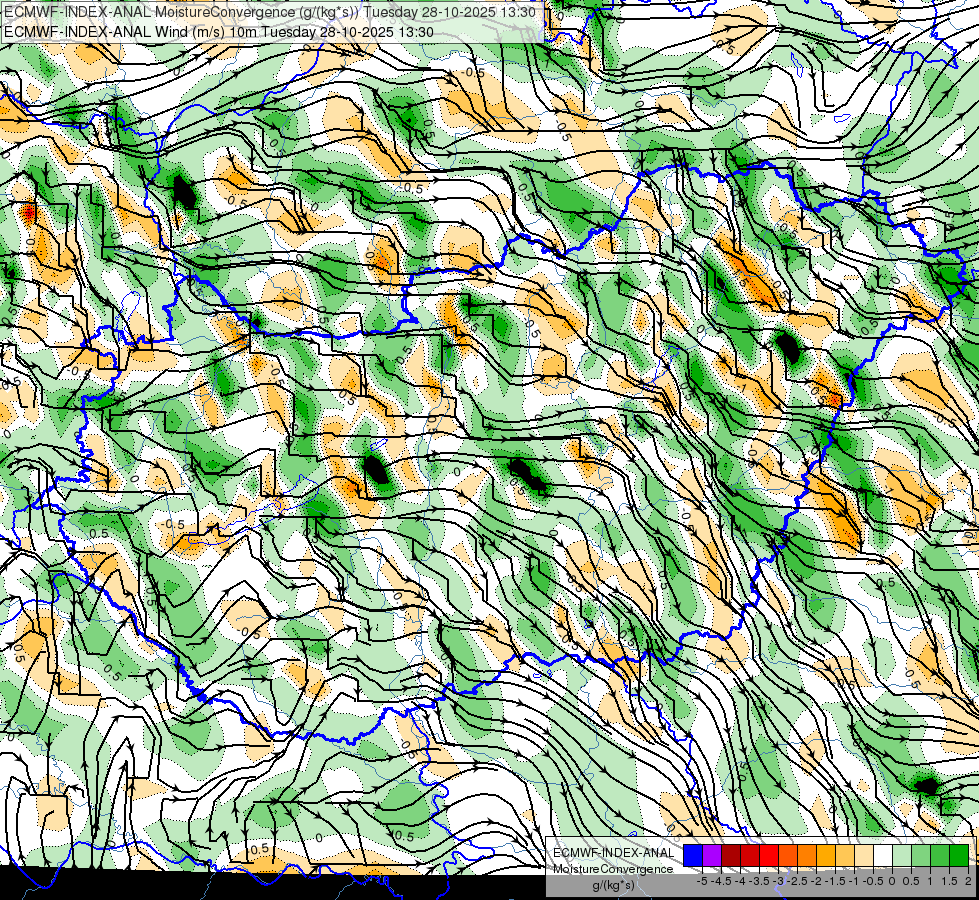The width and height of the screenshot is (979, 900).
Task: Click the '2' tick label at legend scale end
Action: point(968,881)
